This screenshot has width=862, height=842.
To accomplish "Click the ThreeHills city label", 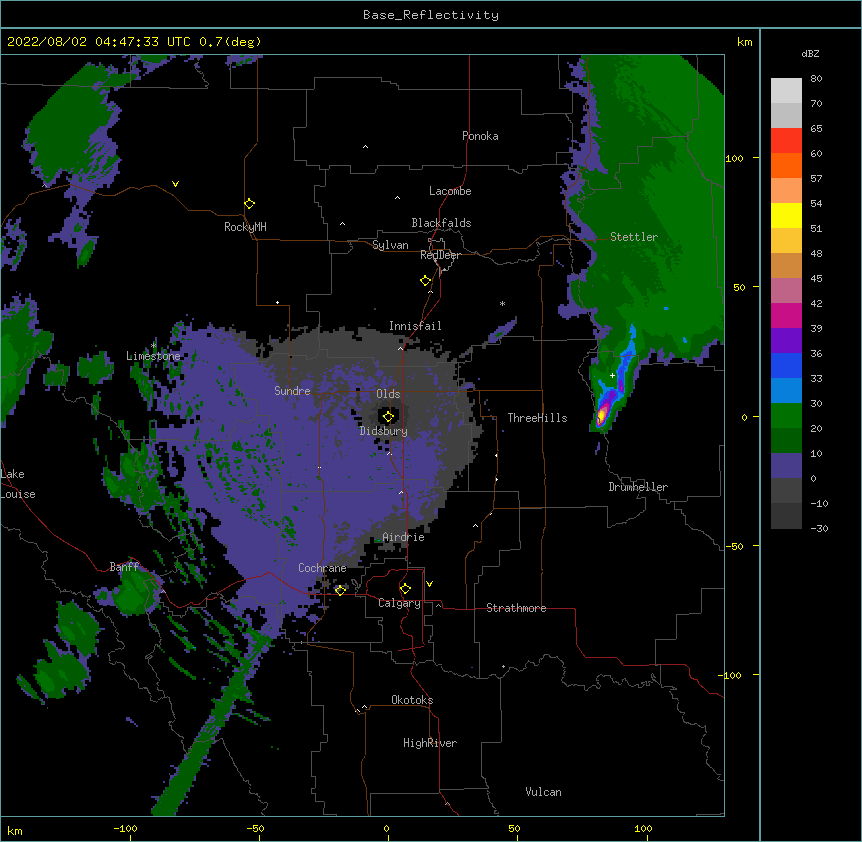I will [x=537, y=418].
